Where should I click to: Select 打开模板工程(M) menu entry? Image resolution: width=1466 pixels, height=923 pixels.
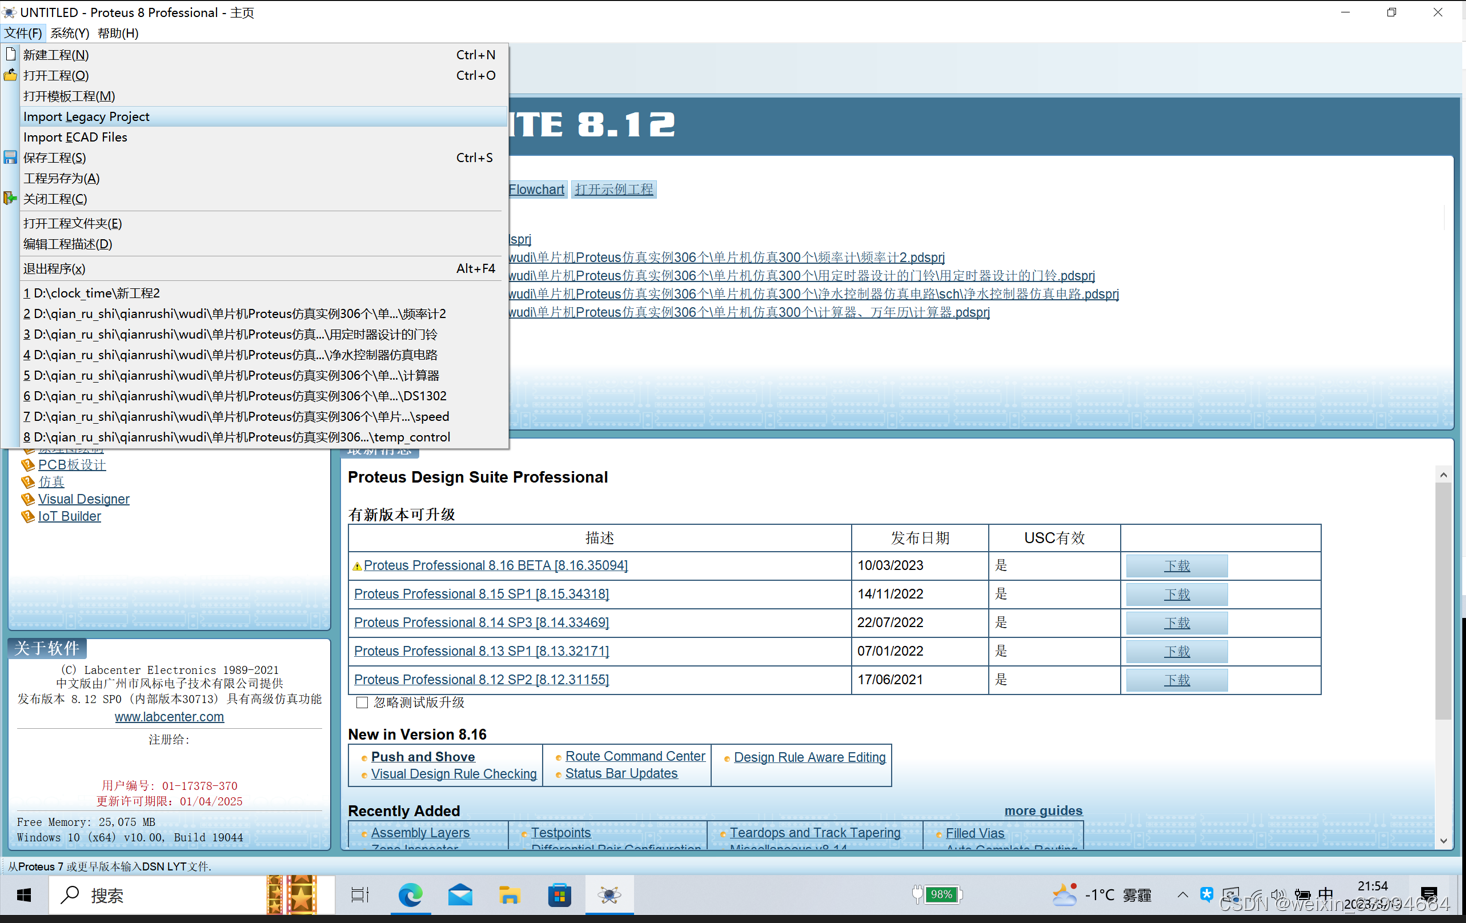pos(263,96)
